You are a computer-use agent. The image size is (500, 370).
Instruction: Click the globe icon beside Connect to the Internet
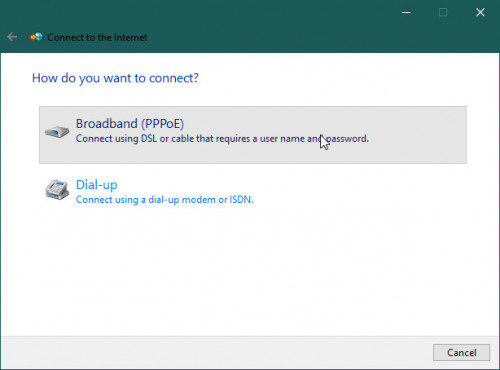36,37
